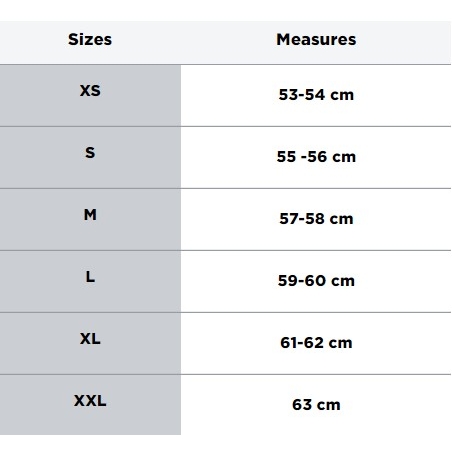Screen dimensions: 452x452
Task: Click the 59-60 cm measurement
Action: point(316,281)
